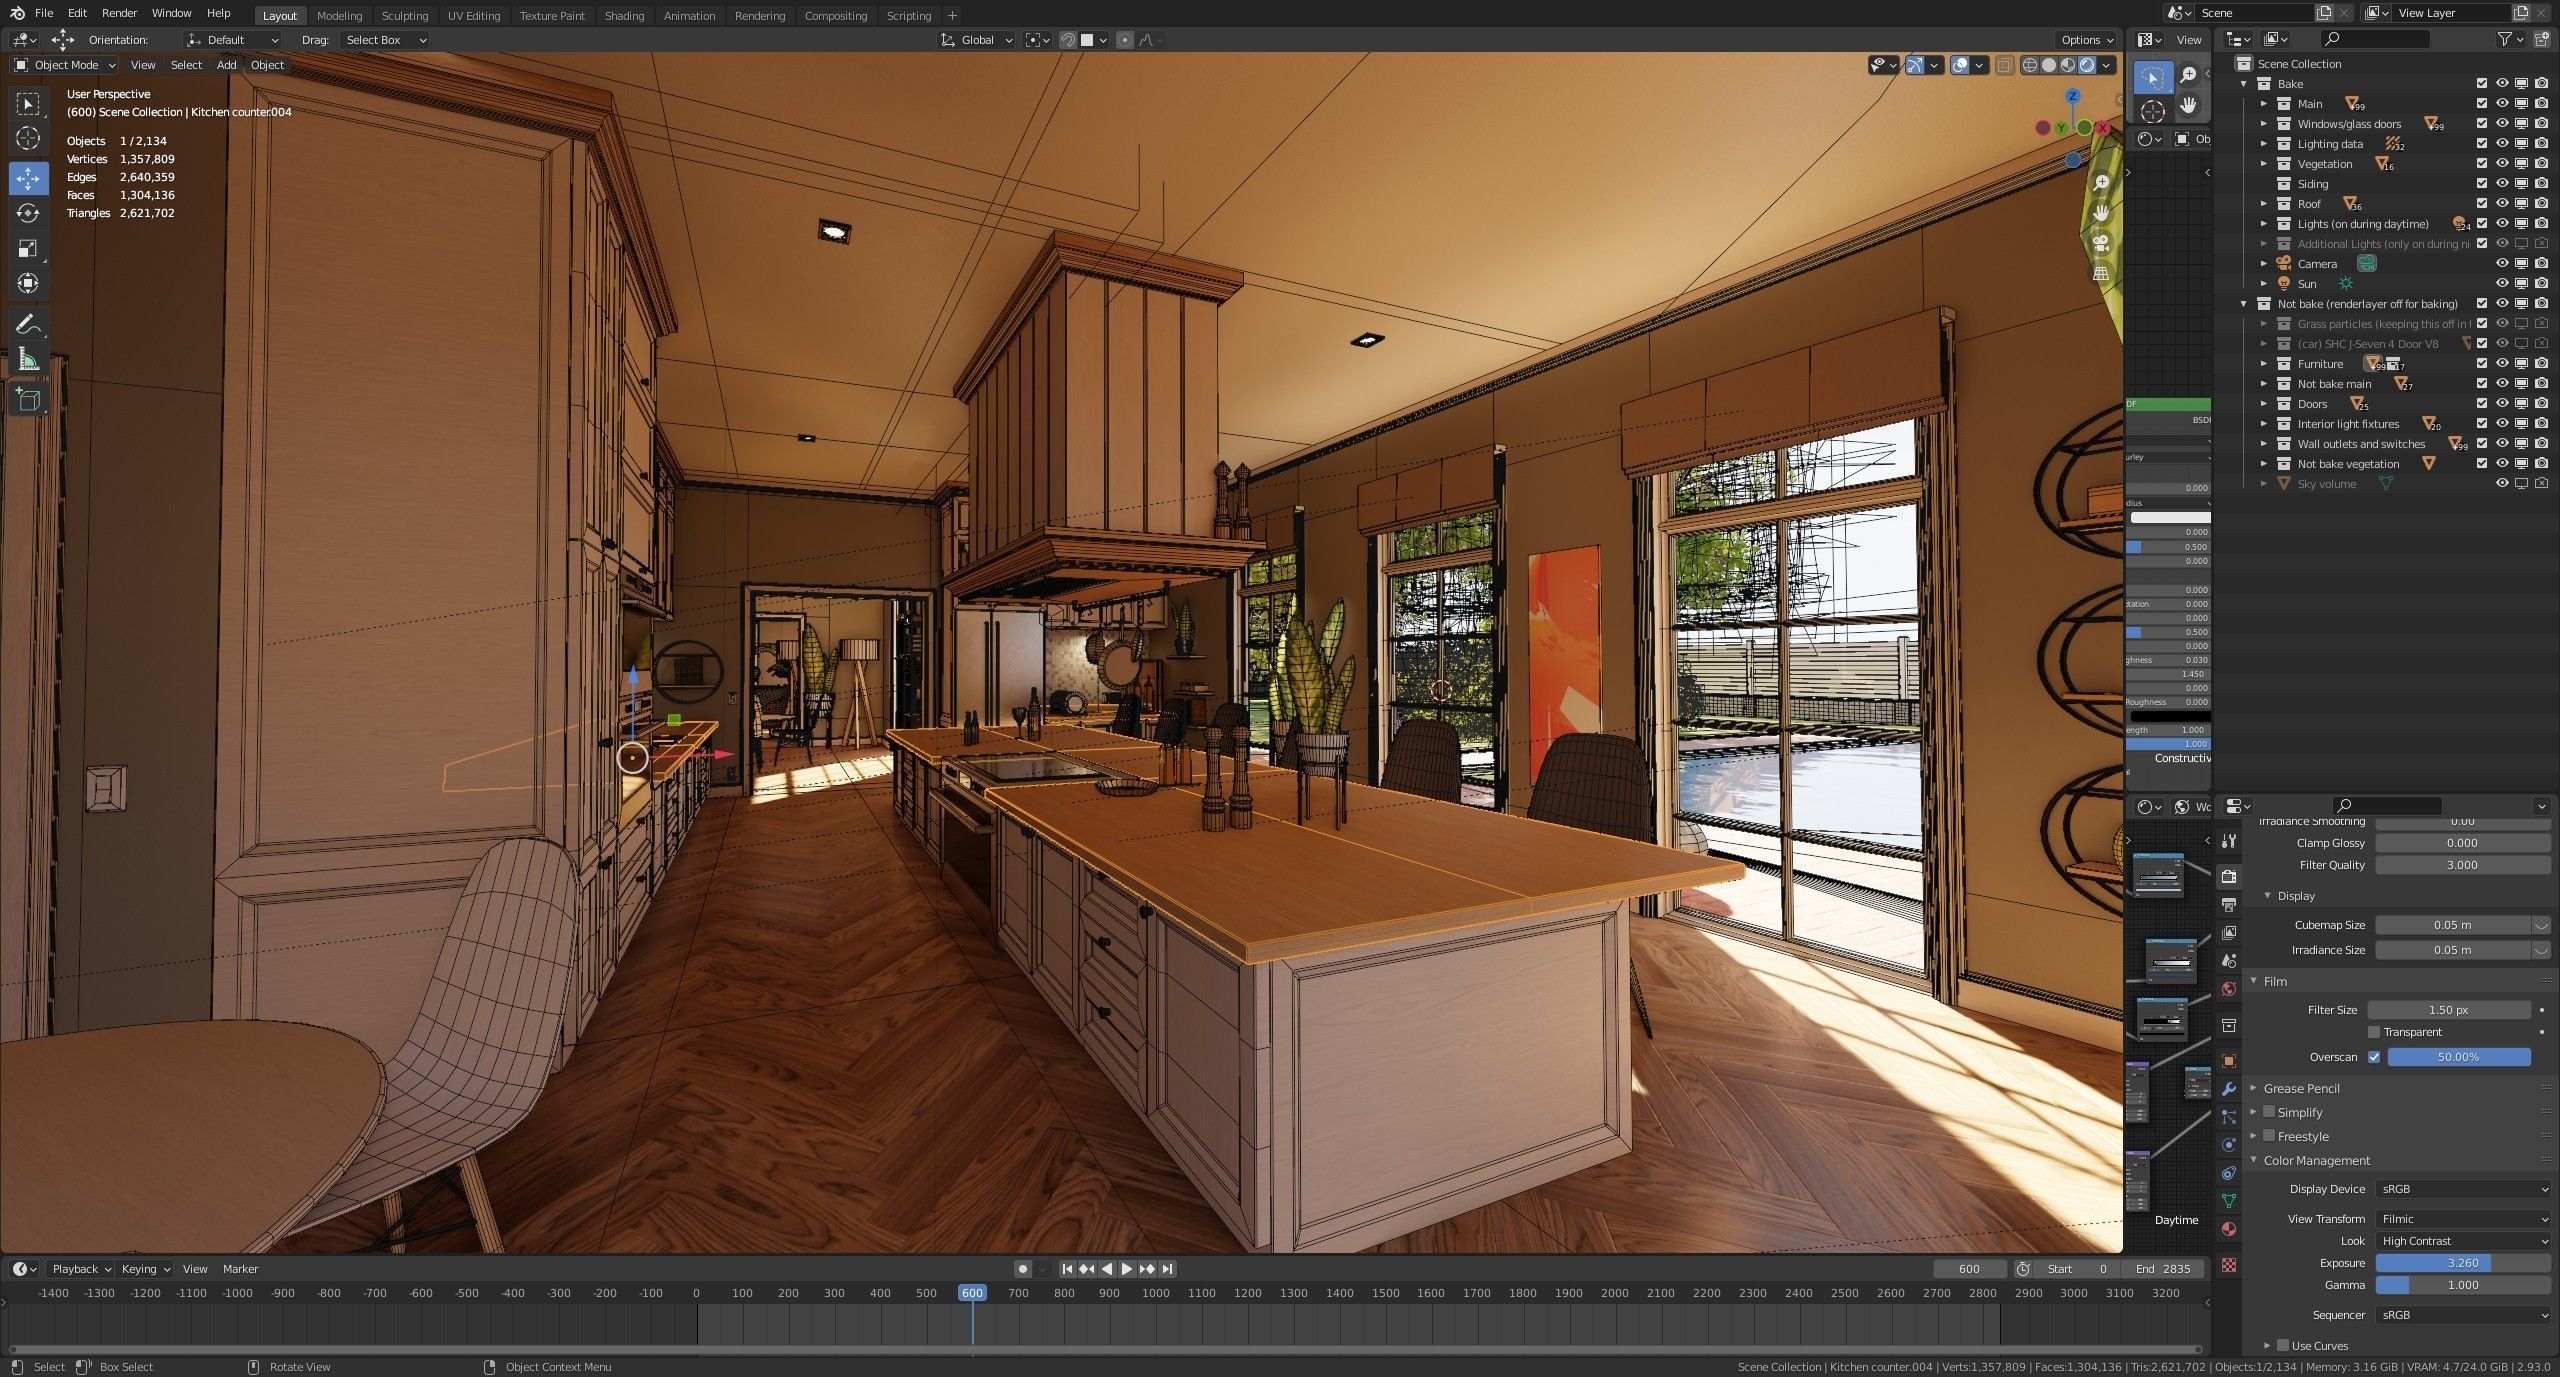
Task: Select the Rotate tool
Action: (28, 213)
